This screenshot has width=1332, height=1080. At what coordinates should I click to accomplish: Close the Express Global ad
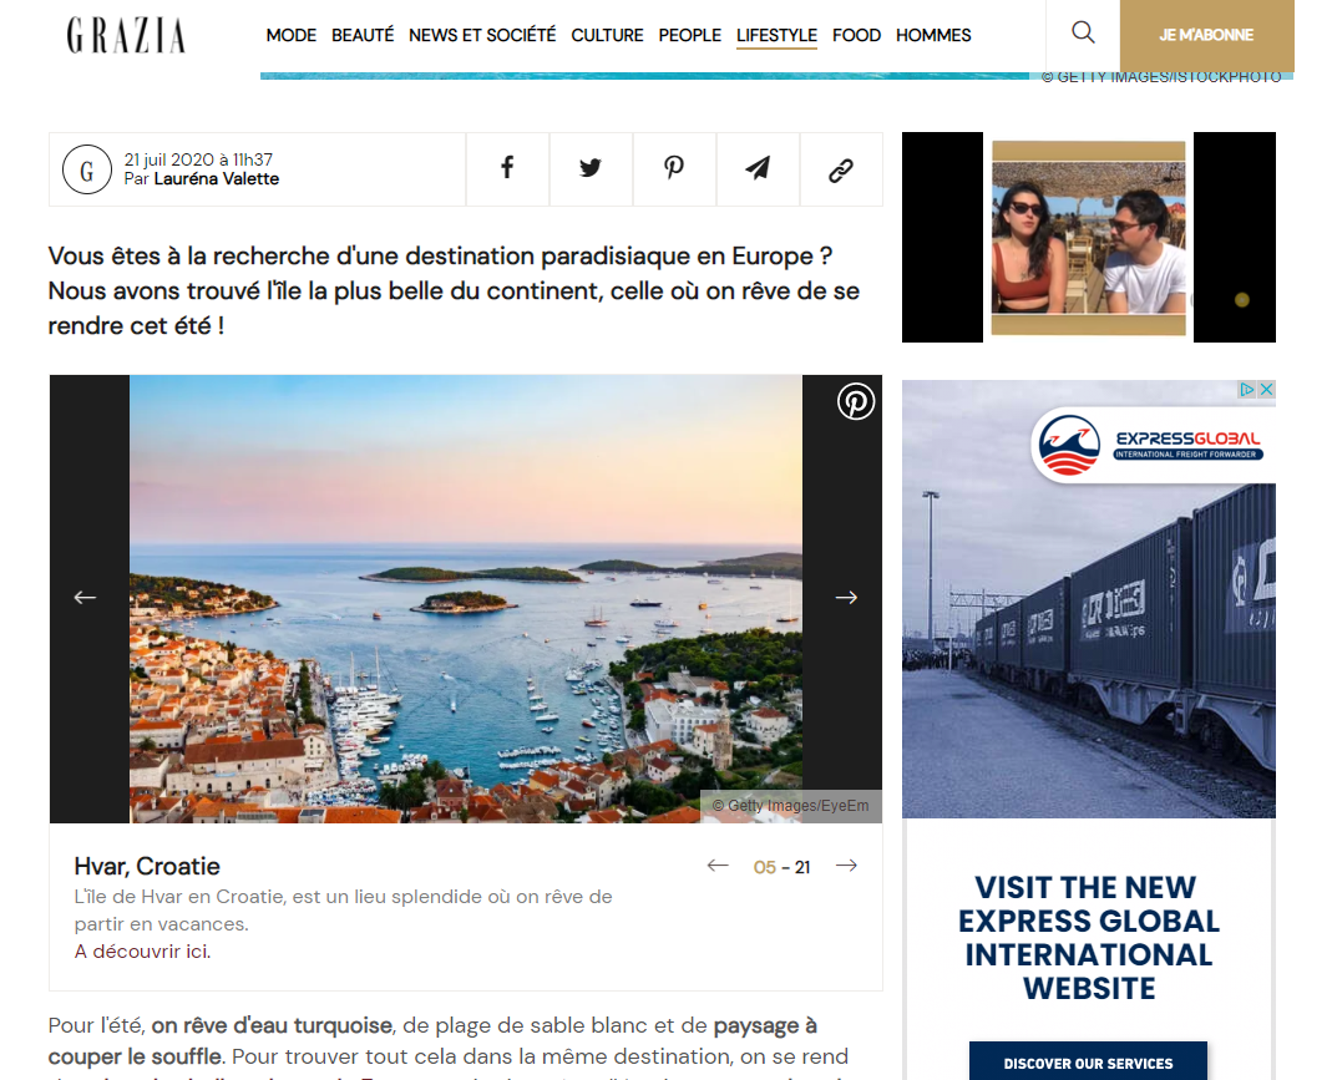pyautogui.click(x=1266, y=389)
